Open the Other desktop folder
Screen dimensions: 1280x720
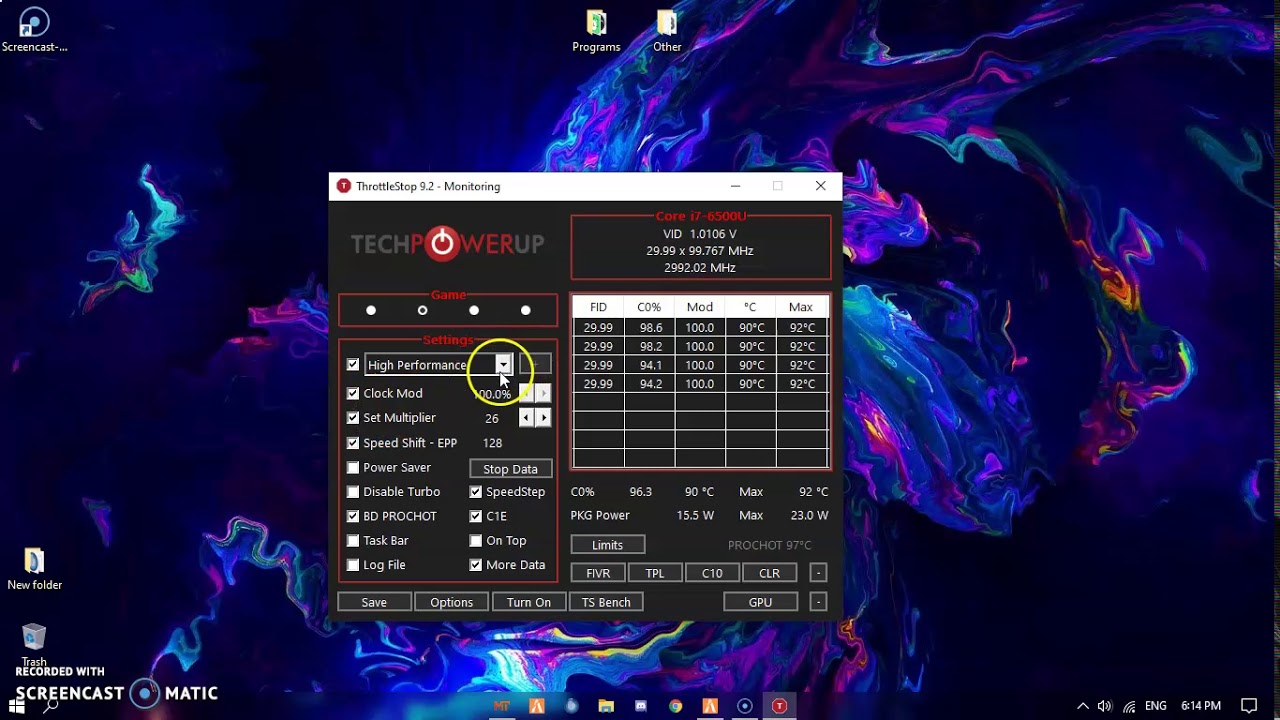coord(667,31)
